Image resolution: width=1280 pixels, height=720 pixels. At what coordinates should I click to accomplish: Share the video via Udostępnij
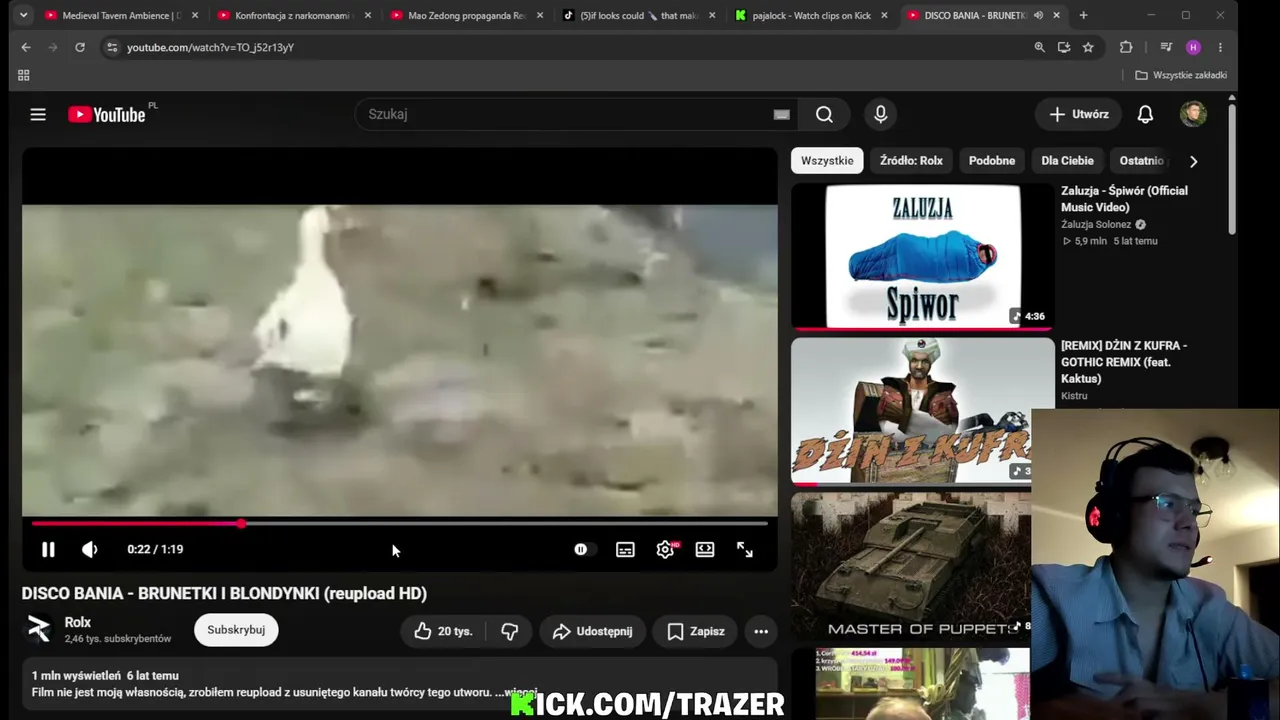coord(592,631)
